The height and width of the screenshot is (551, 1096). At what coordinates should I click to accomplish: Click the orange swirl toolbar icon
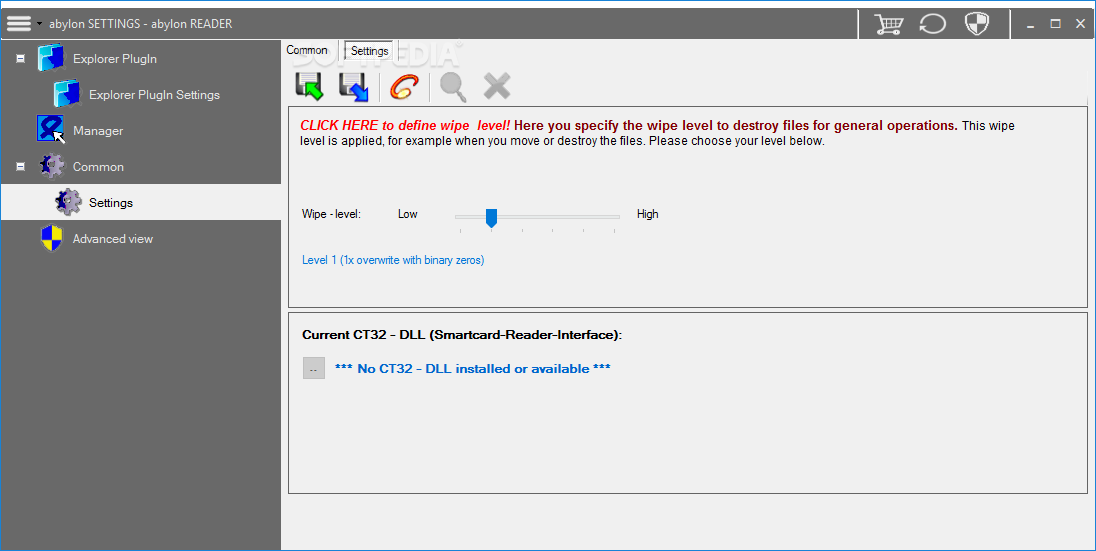click(x=404, y=87)
